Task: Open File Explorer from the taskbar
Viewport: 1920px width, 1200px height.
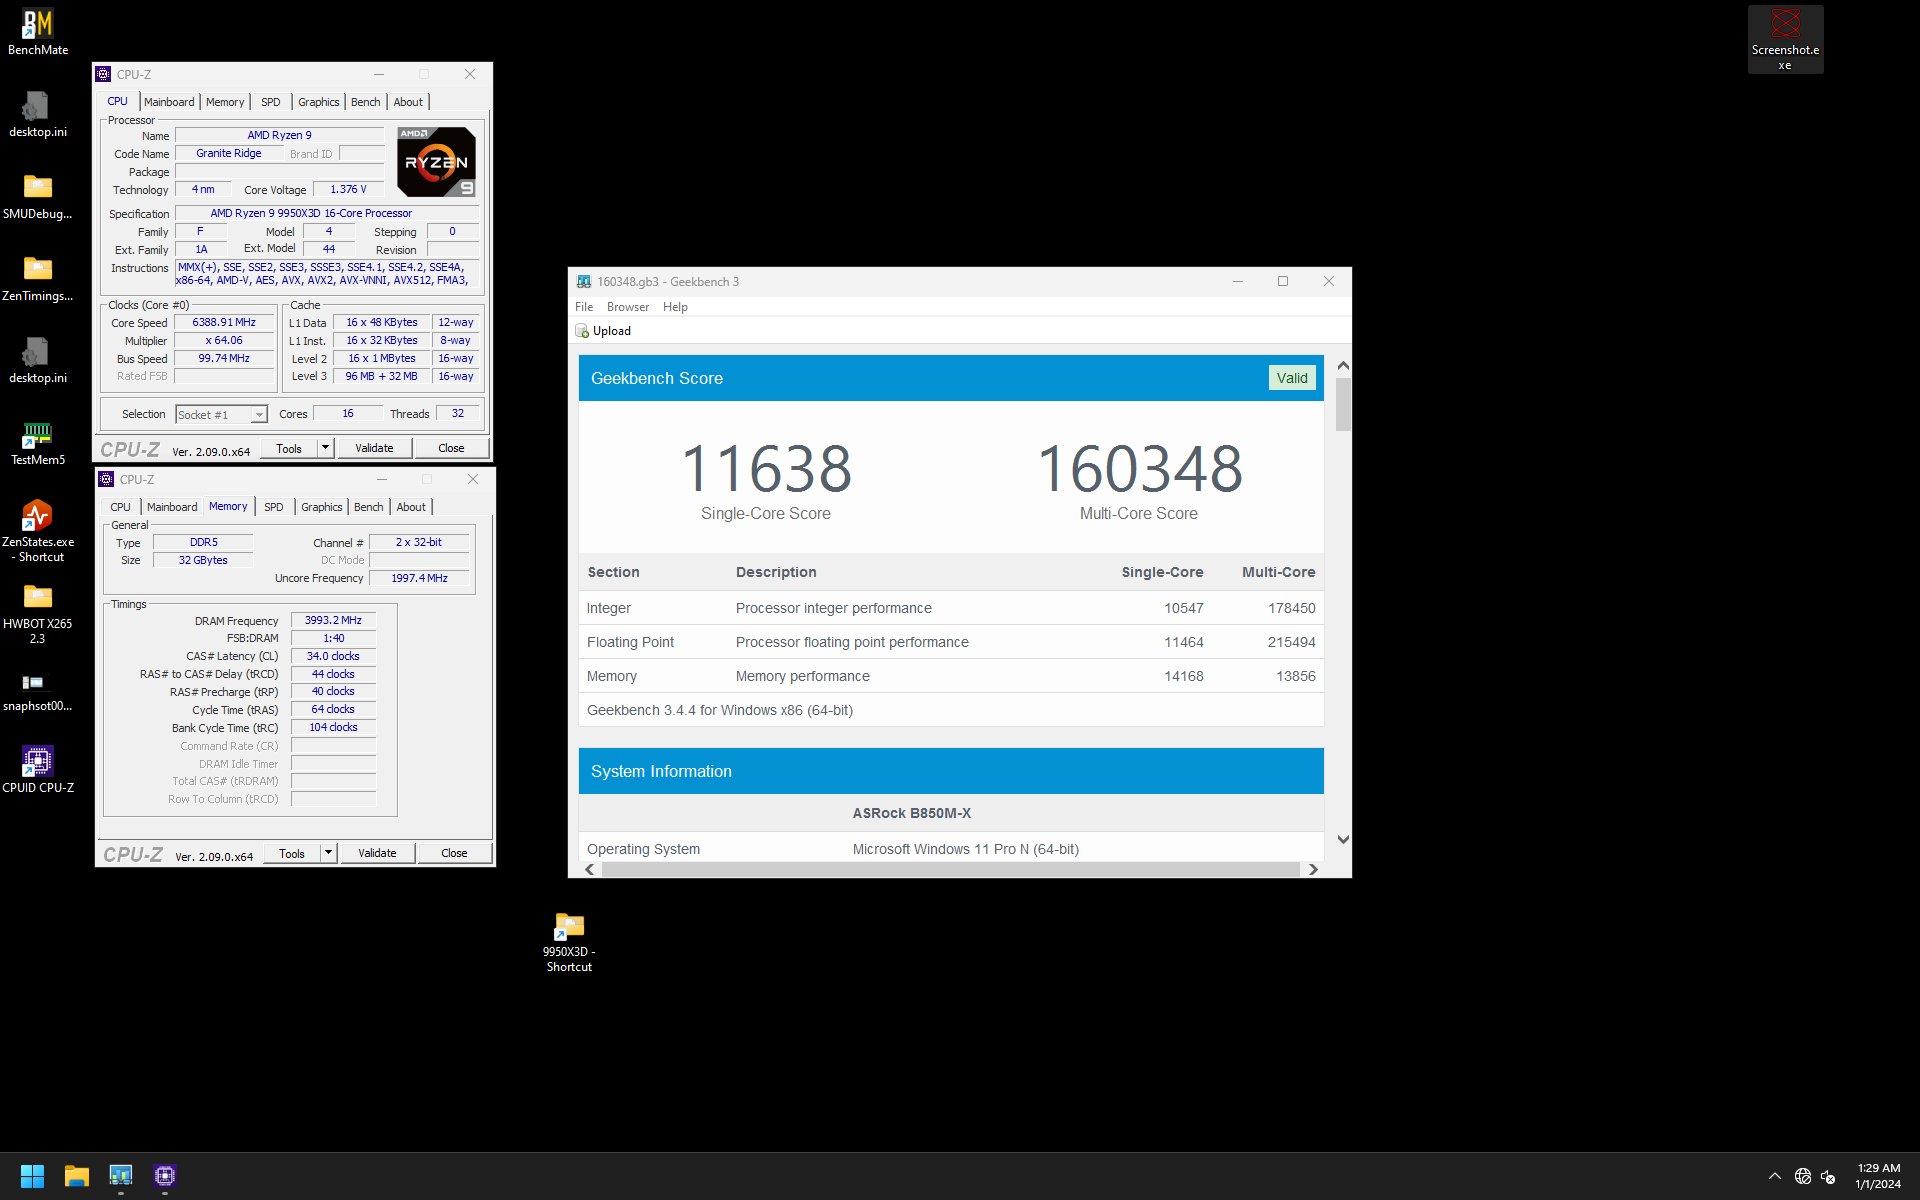Action: [77, 1176]
